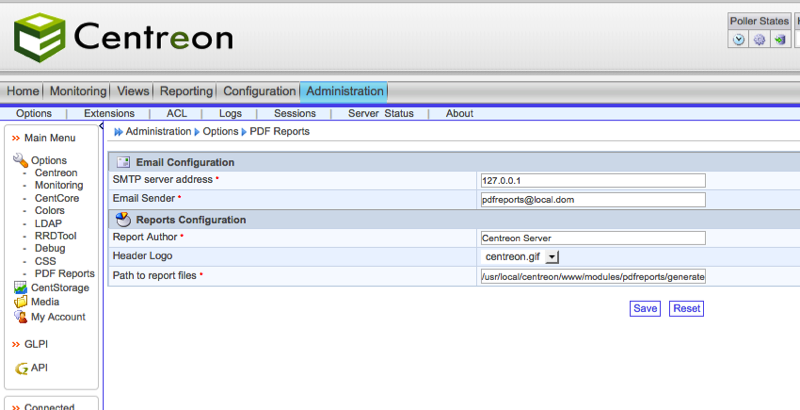
Task: Click the Save button
Action: [x=645, y=308]
